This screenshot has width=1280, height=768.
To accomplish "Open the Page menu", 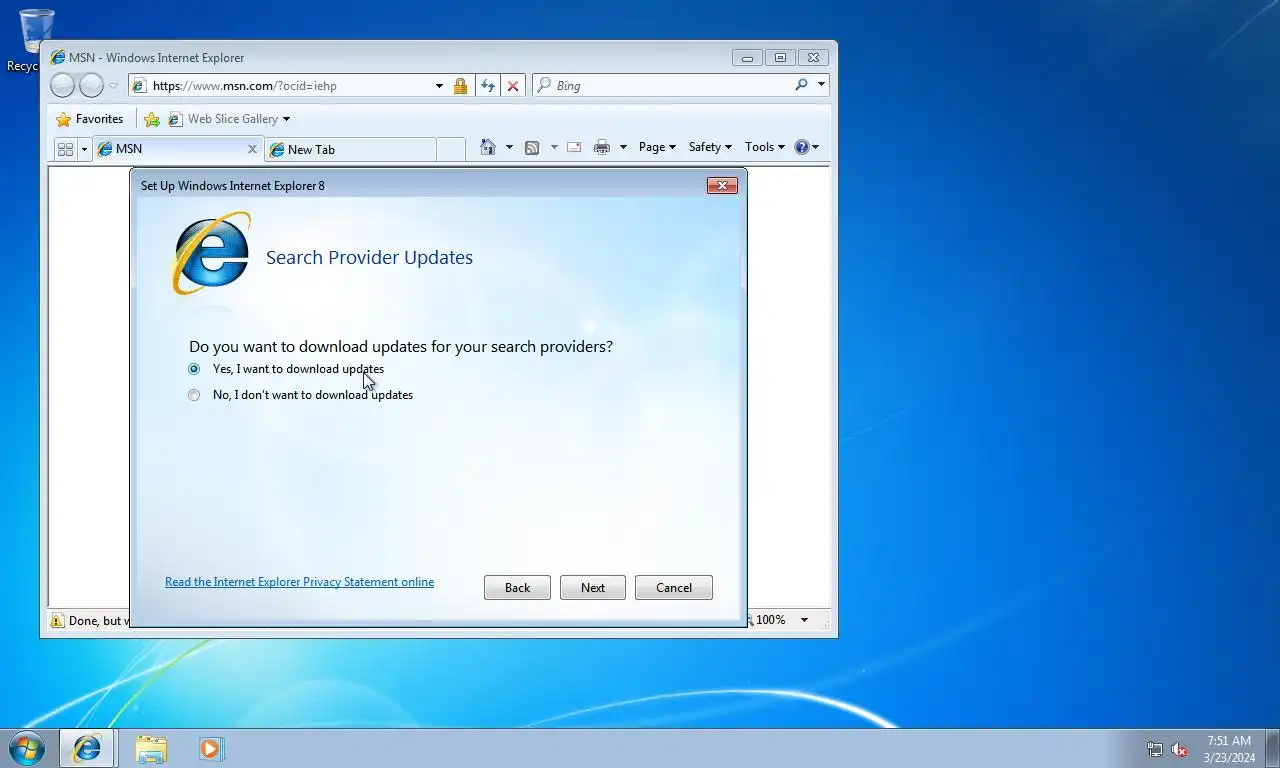I will click(657, 147).
